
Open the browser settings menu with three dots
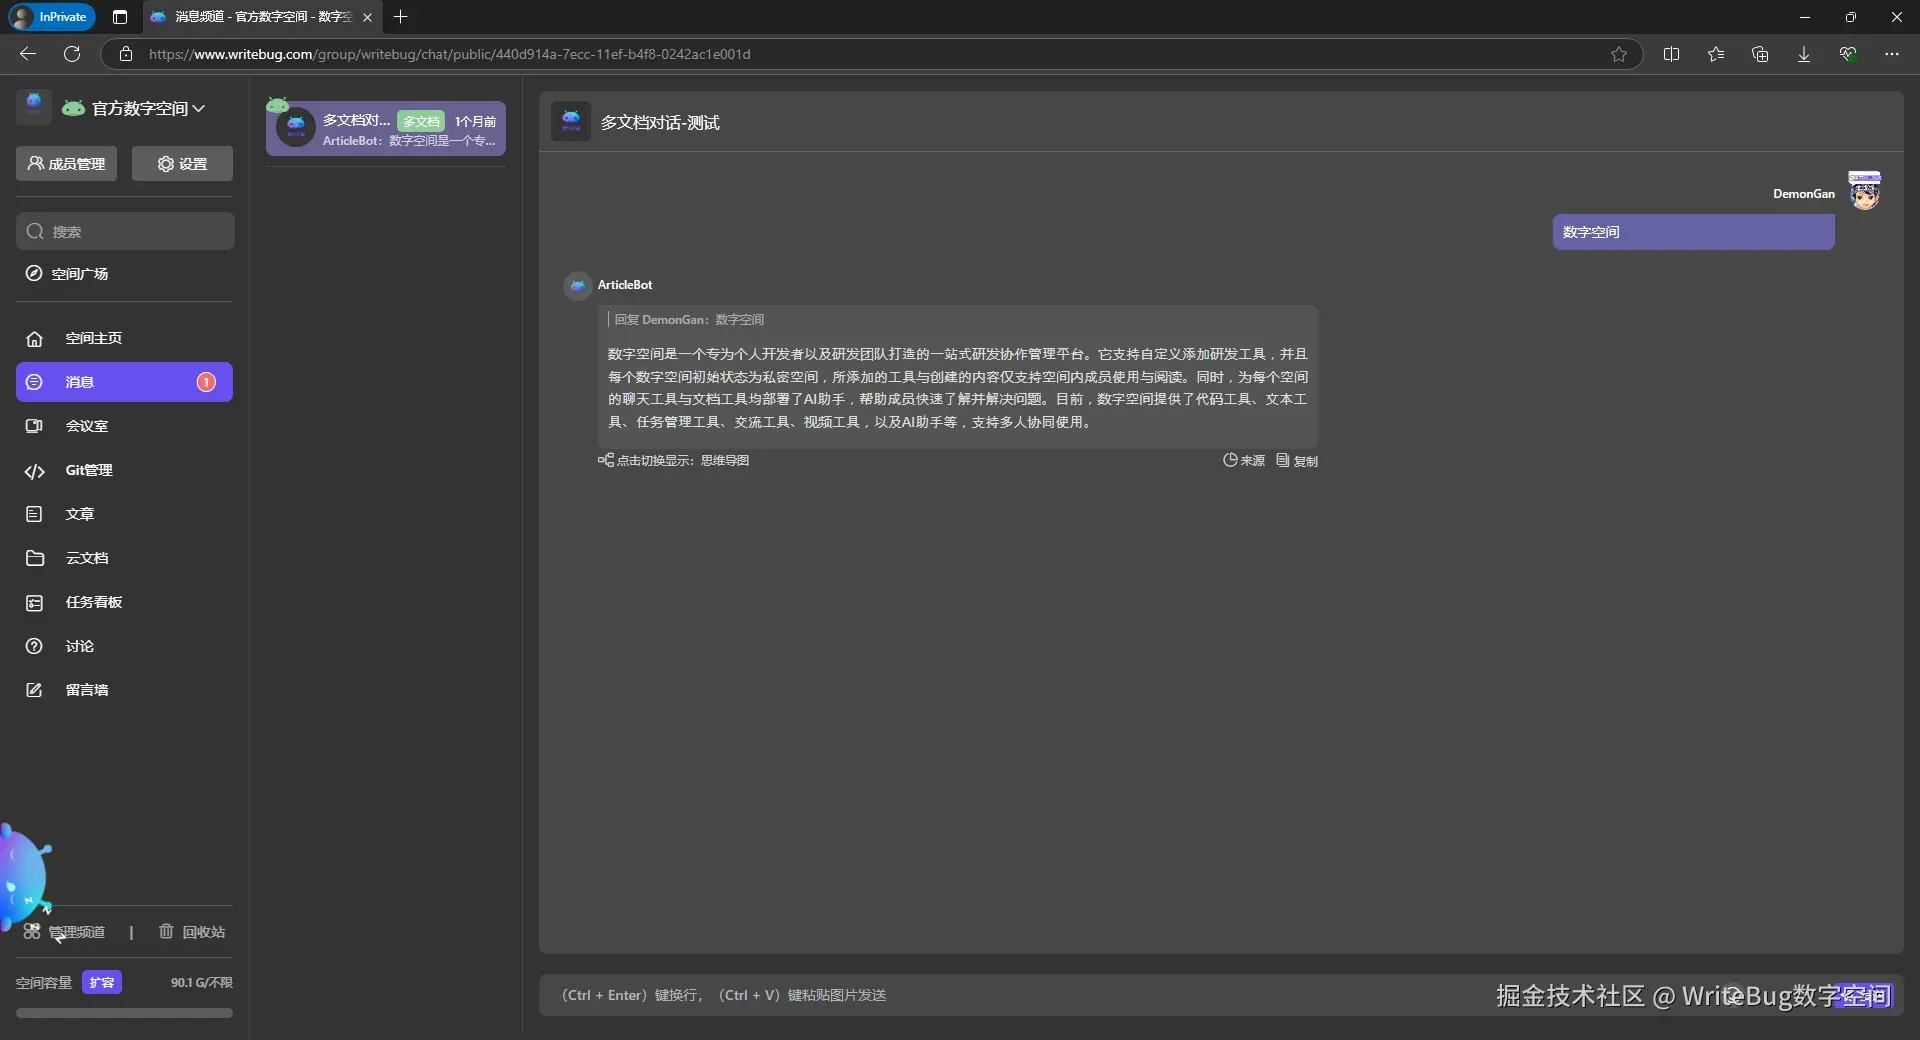coord(1892,54)
